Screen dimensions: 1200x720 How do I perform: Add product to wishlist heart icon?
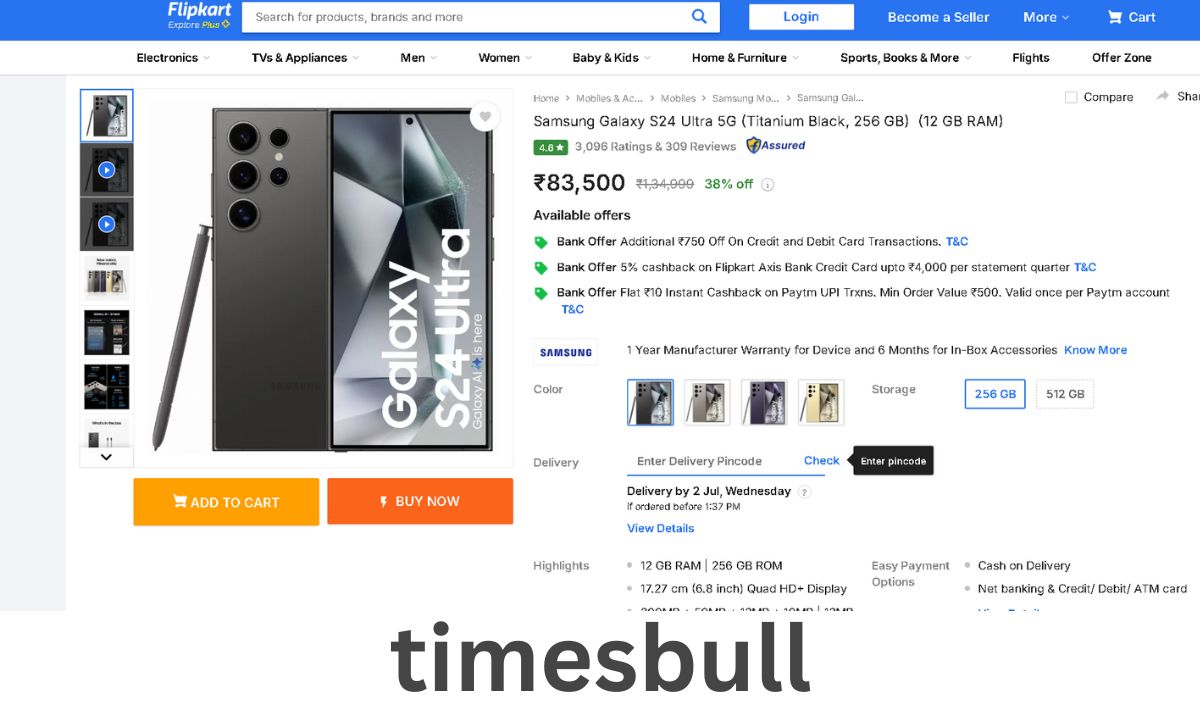click(485, 116)
